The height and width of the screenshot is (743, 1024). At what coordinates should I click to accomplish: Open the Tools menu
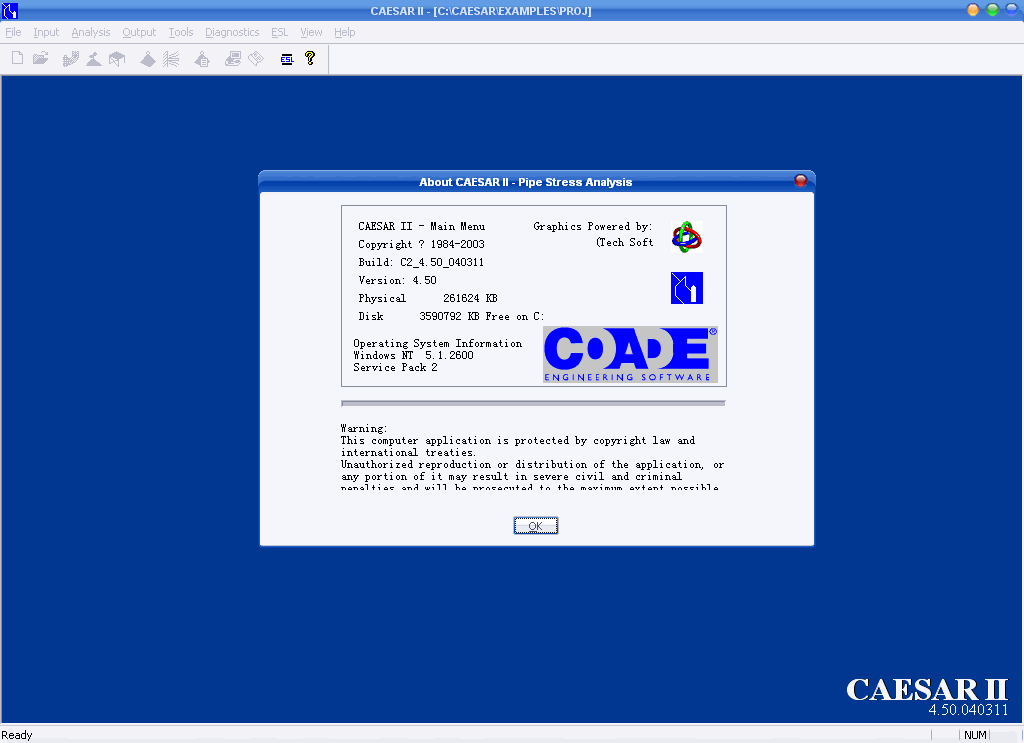[181, 32]
